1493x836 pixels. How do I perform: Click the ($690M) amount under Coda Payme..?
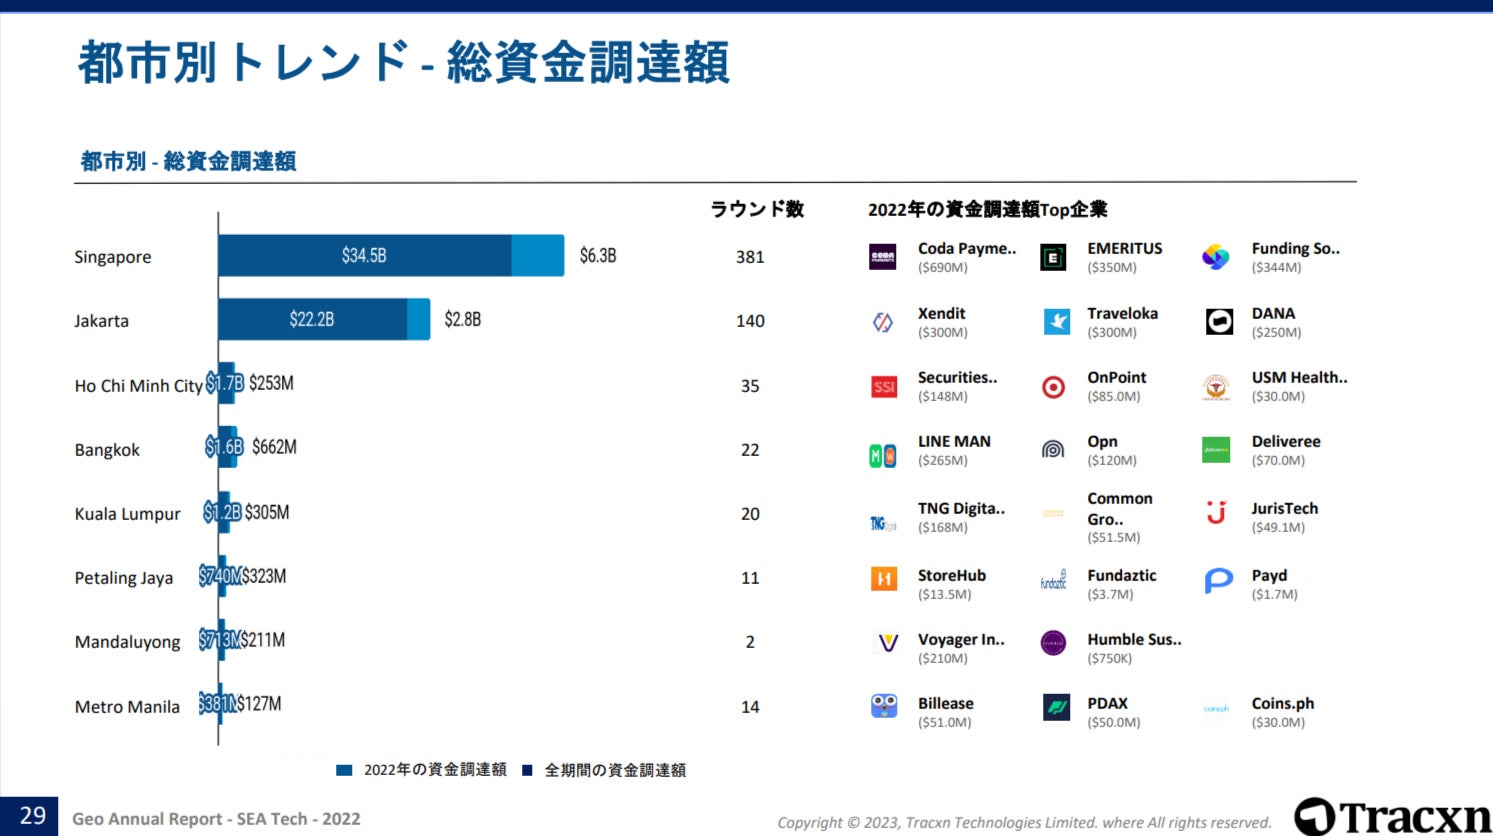click(943, 268)
